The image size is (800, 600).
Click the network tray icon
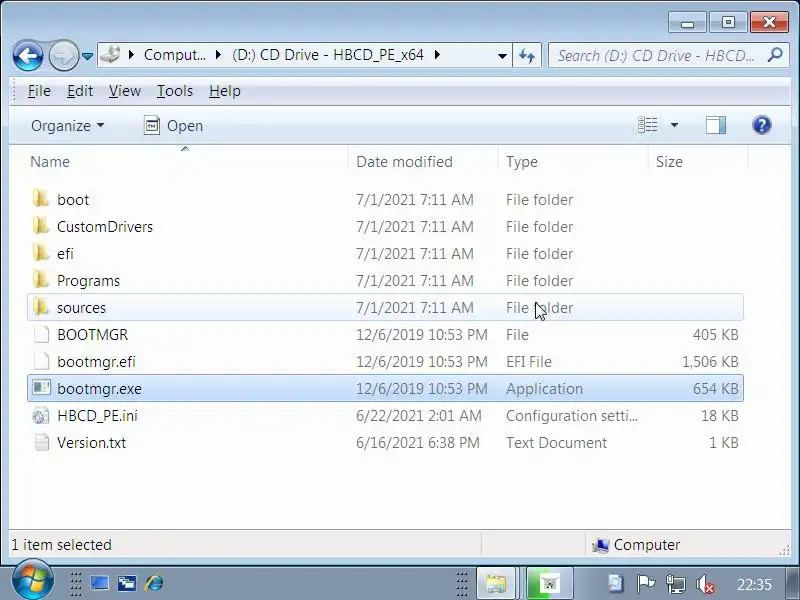tap(676, 584)
